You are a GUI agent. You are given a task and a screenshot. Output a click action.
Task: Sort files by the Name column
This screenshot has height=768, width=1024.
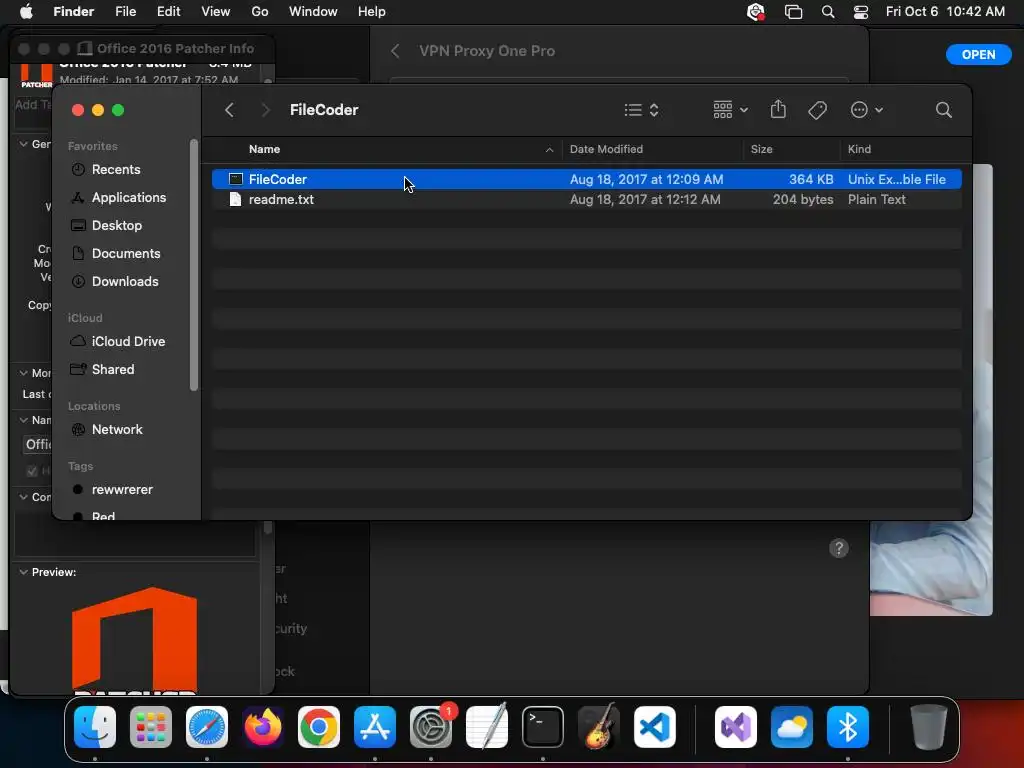(x=264, y=149)
